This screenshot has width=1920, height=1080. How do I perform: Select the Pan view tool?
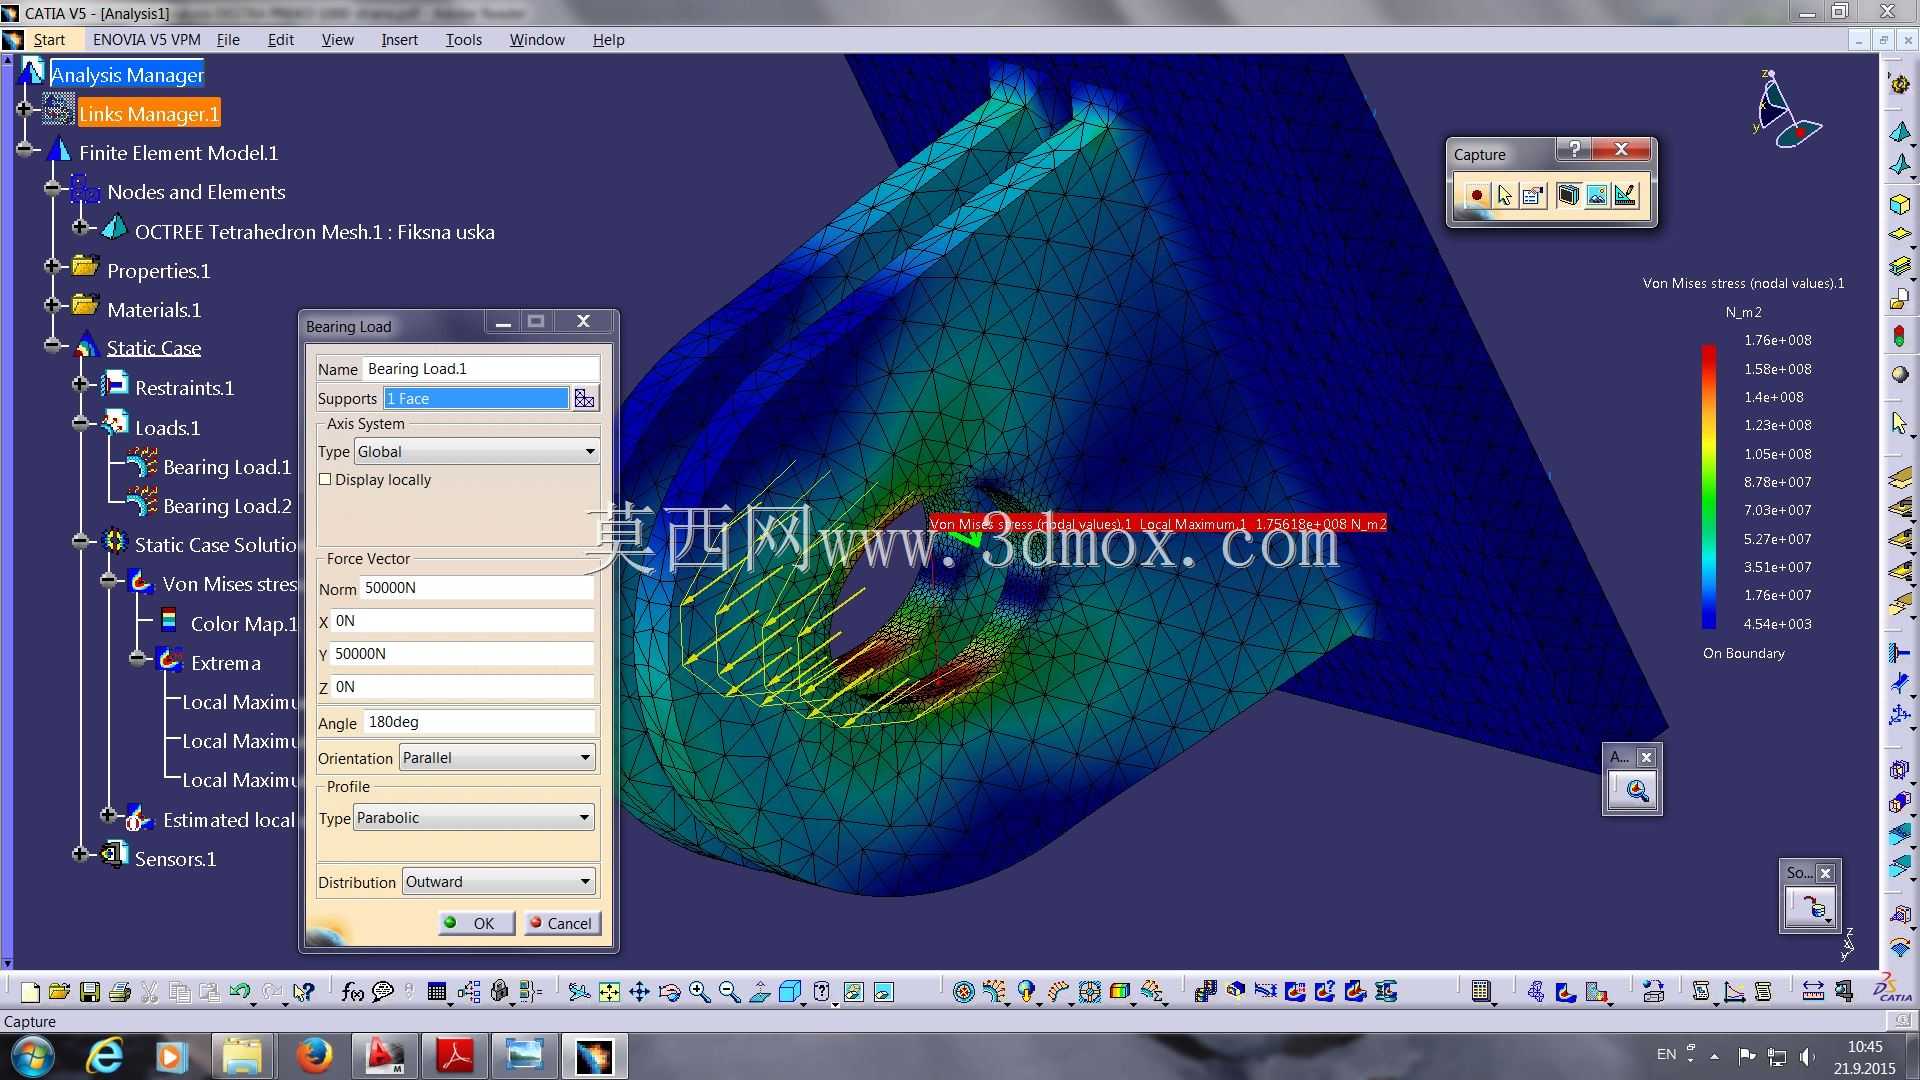639,992
